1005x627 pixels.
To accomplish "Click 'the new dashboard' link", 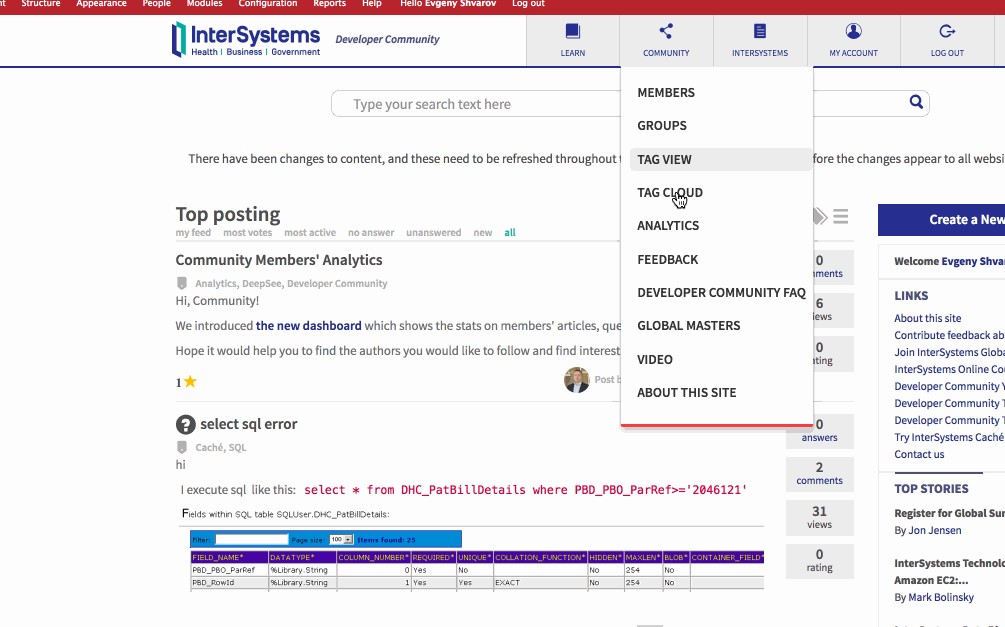I will coord(308,326).
